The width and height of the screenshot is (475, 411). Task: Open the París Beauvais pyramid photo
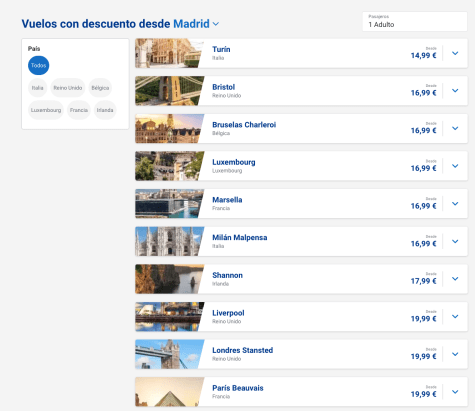click(x=169, y=392)
